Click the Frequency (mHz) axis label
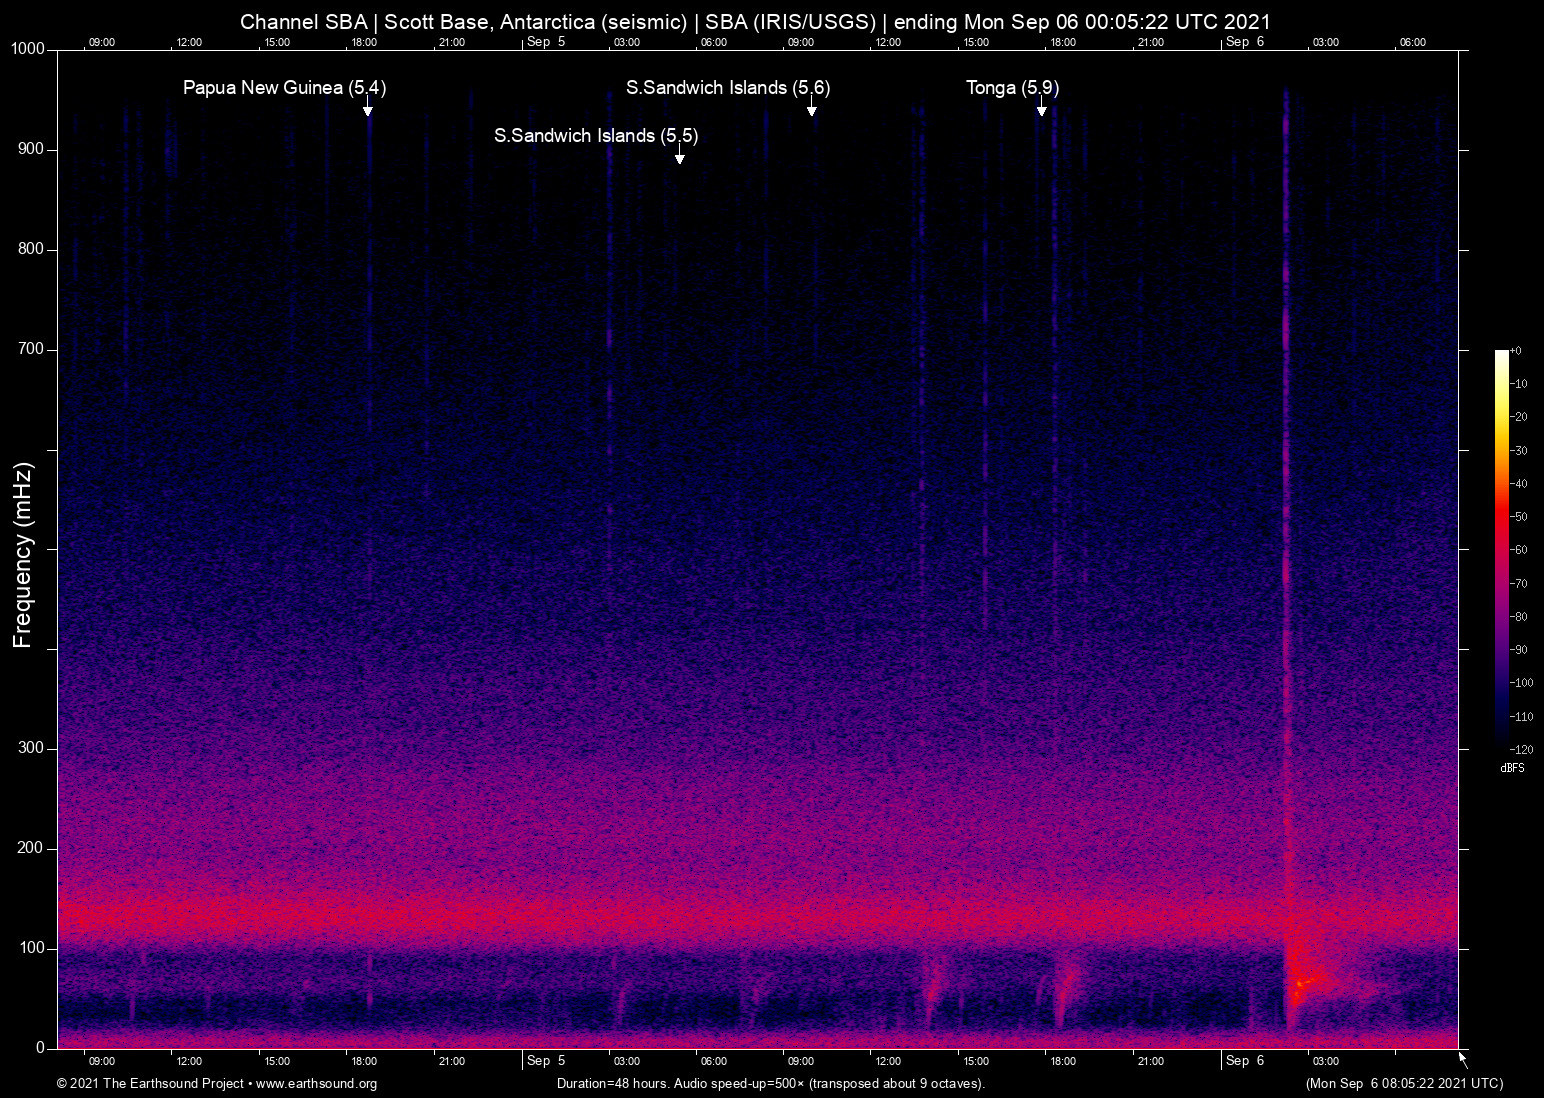The width and height of the screenshot is (1544, 1098). click(21, 547)
